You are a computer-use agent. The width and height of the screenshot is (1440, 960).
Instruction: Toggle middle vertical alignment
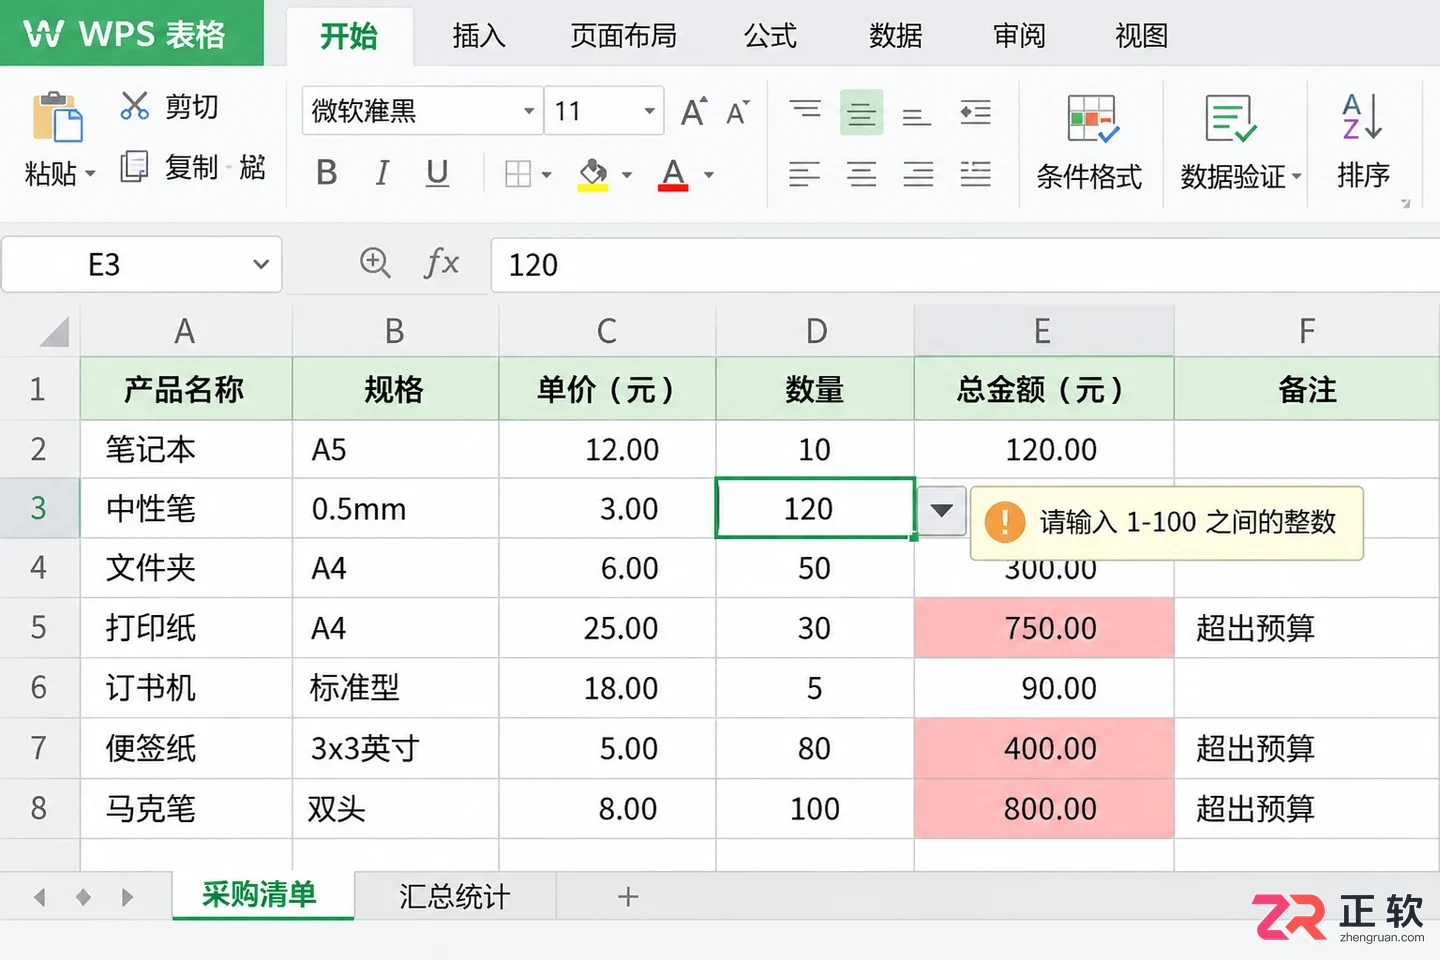click(x=862, y=112)
